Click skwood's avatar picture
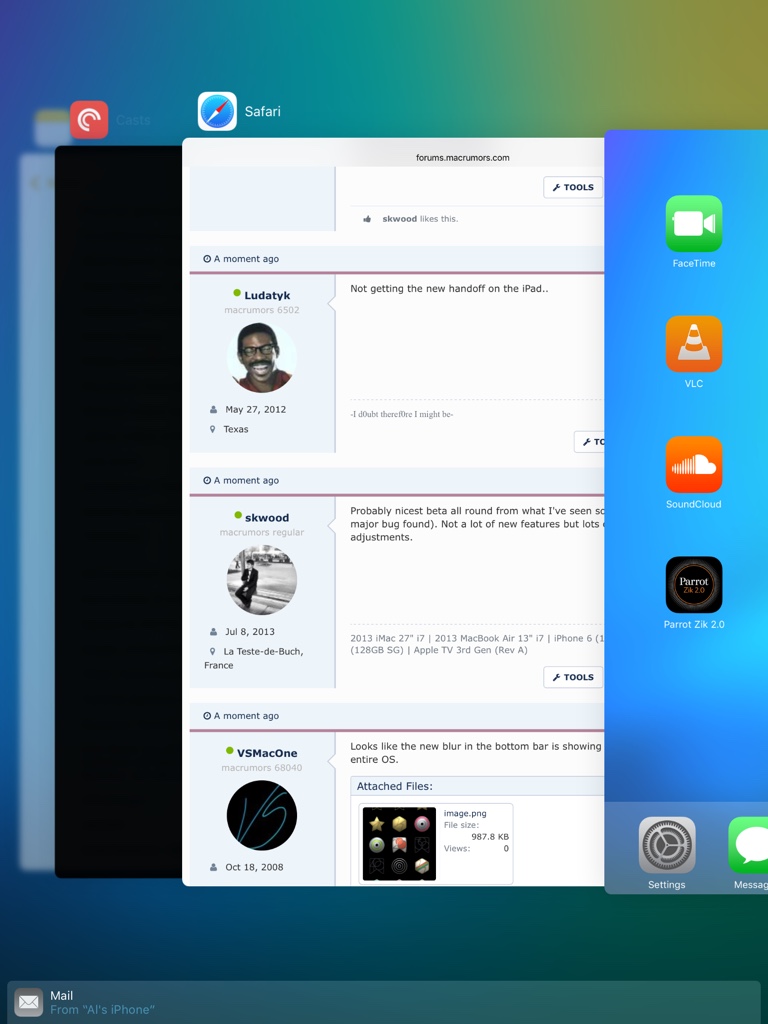 click(262, 580)
